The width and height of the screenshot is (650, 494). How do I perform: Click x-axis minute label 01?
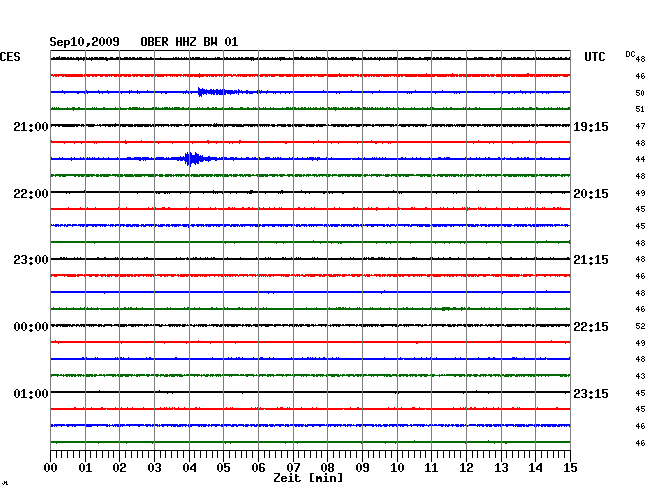point(85,468)
